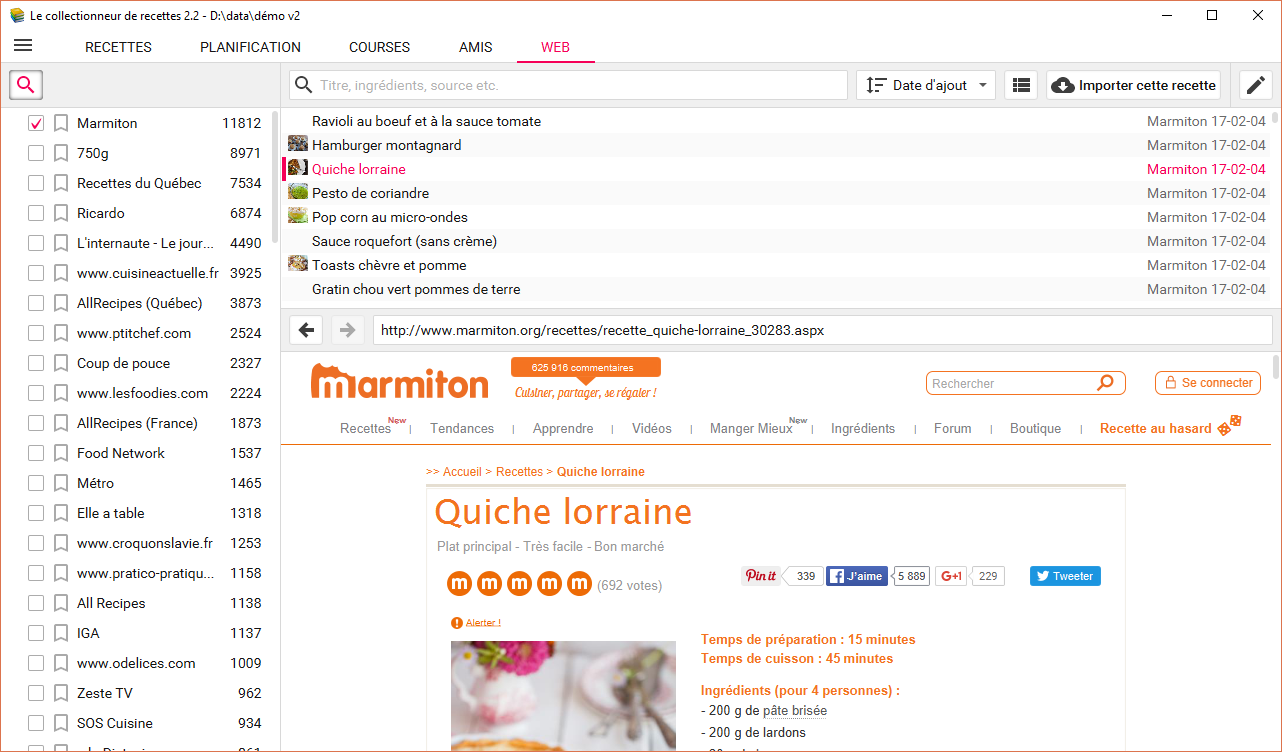Open Tendances in Marmiton menu

coord(462,428)
